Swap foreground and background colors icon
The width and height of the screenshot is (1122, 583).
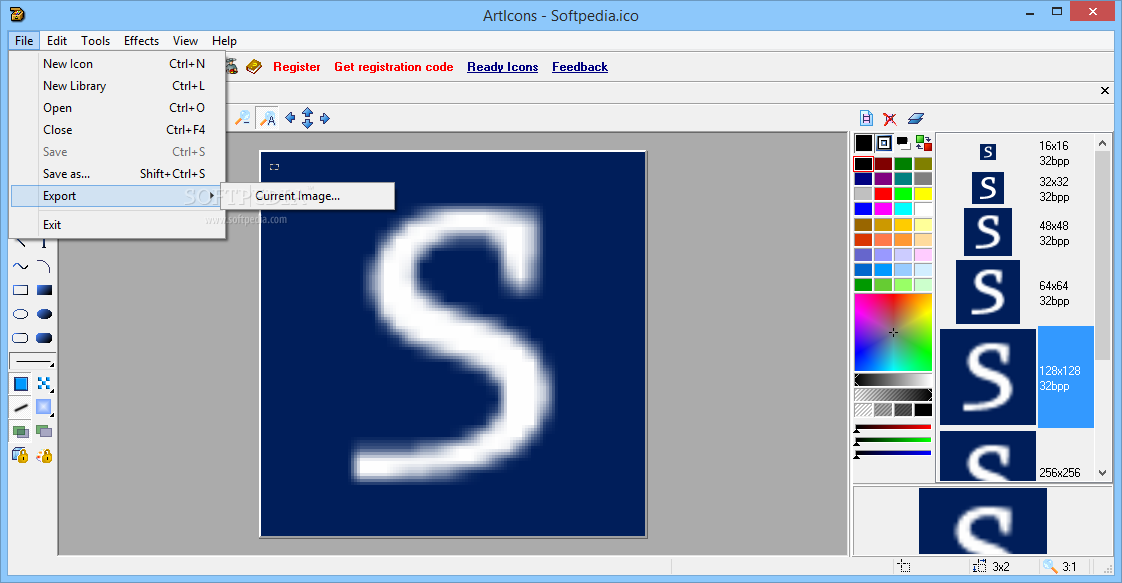pyautogui.click(x=924, y=143)
